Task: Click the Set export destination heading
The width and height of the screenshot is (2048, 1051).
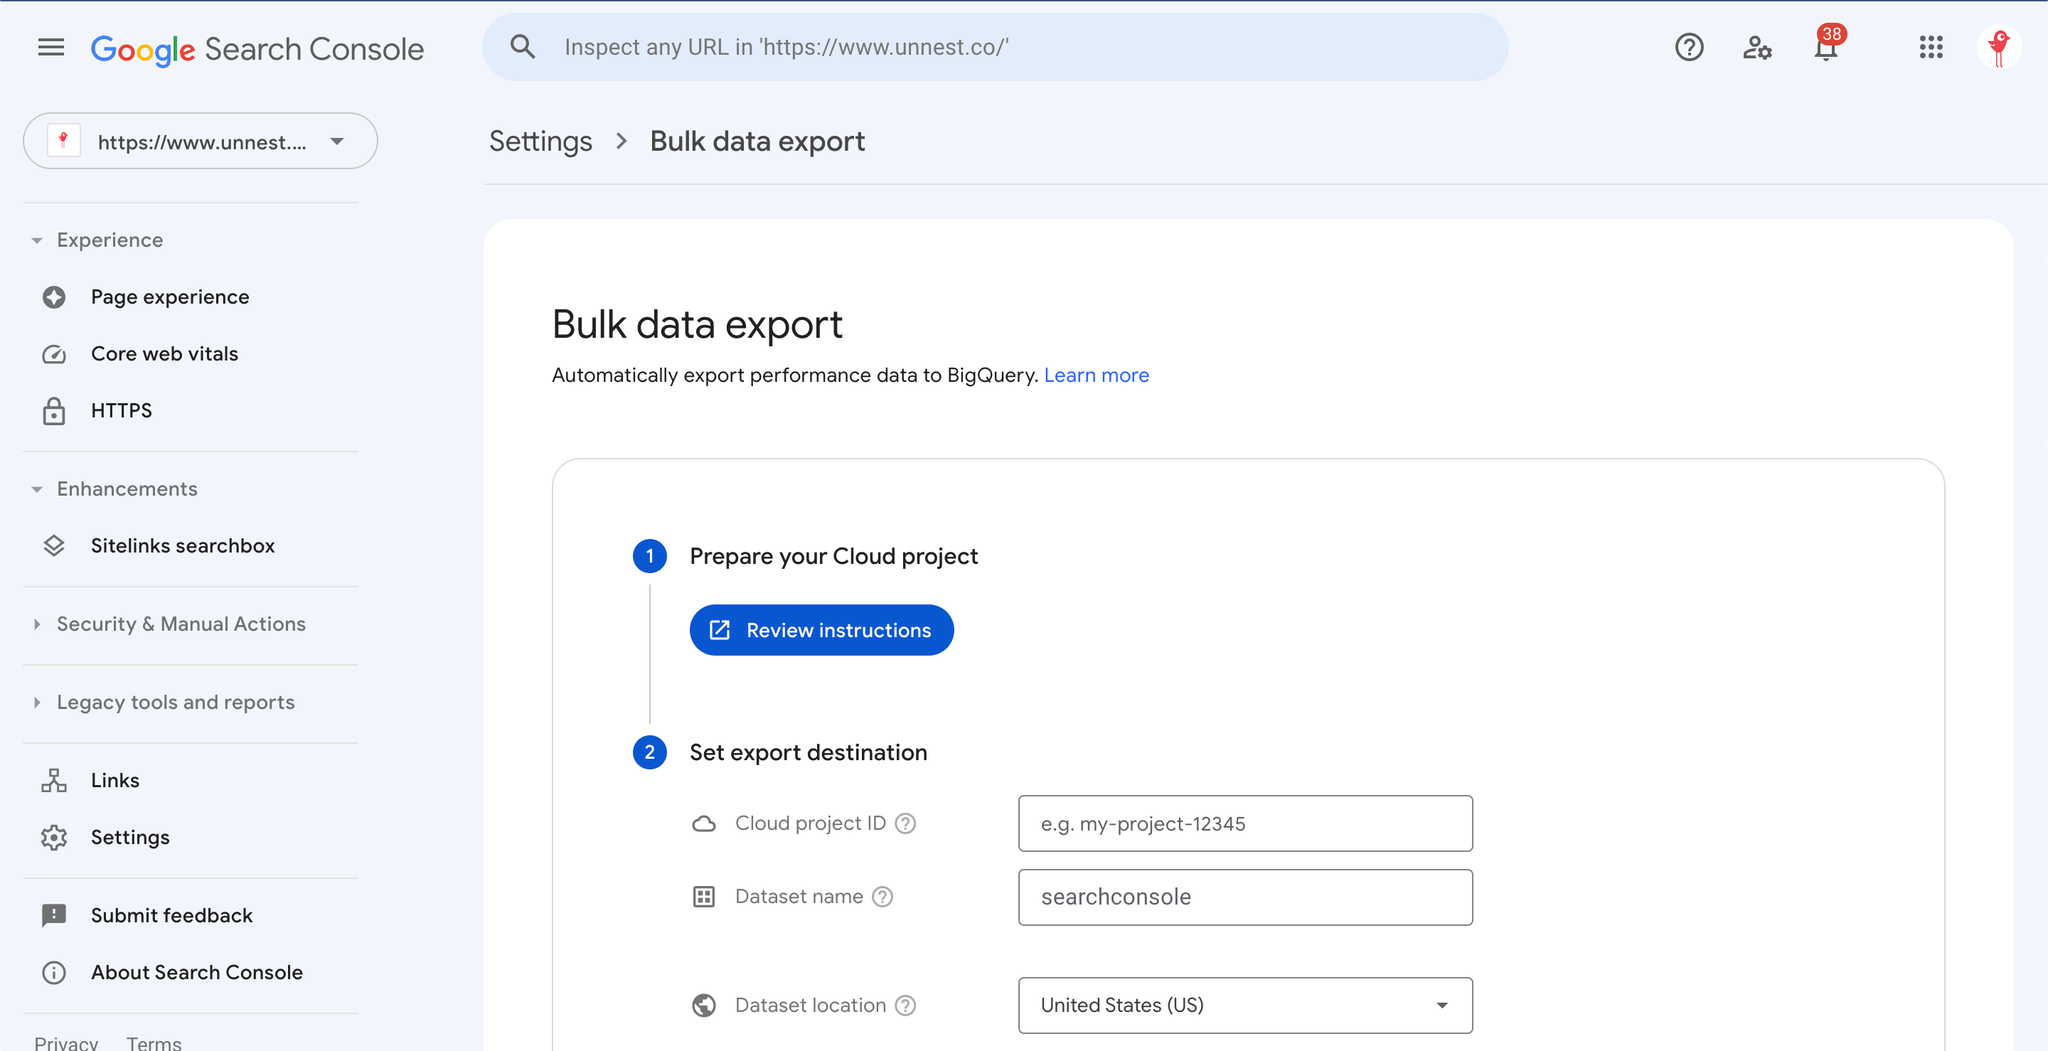Action: (808, 752)
